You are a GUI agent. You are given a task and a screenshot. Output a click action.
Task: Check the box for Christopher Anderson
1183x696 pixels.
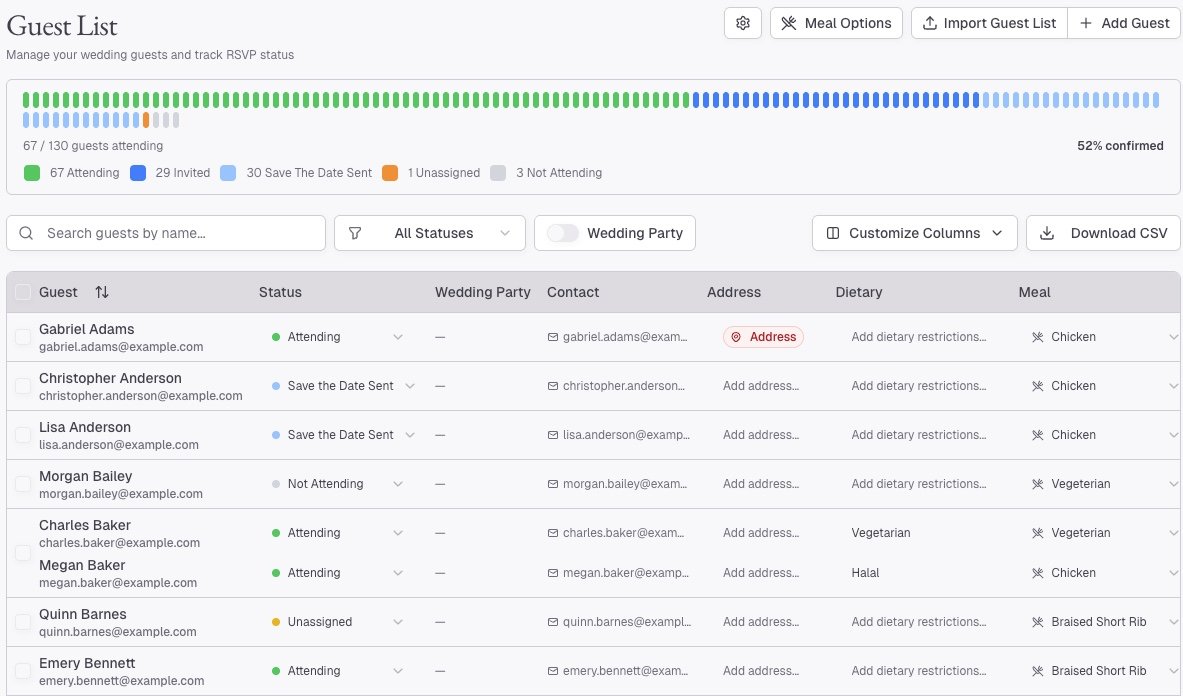tap(23, 386)
